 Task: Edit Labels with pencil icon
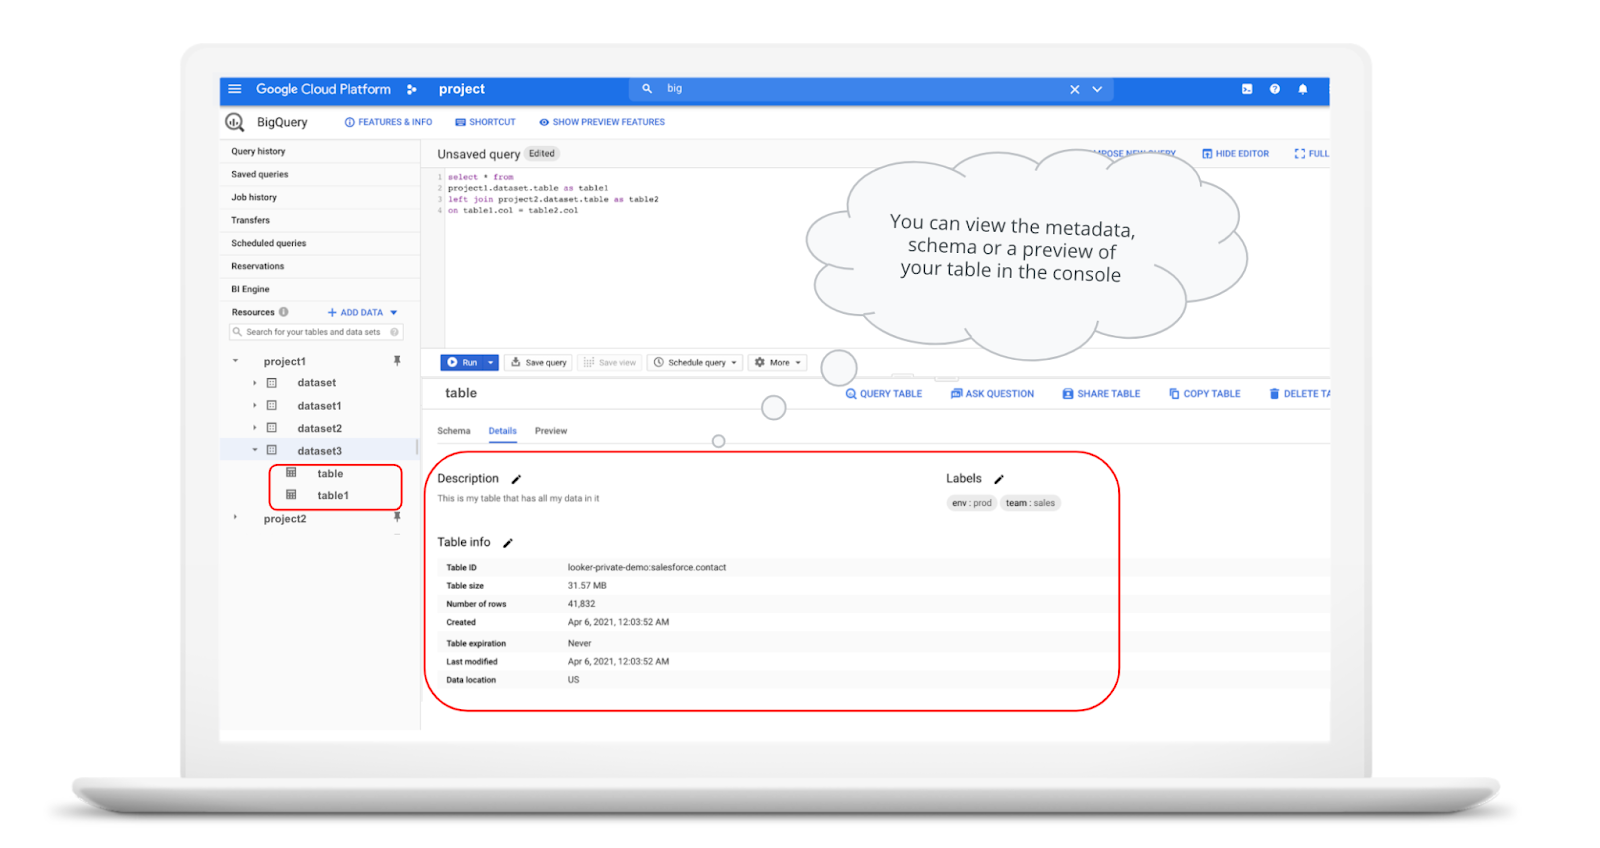(x=998, y=479)
